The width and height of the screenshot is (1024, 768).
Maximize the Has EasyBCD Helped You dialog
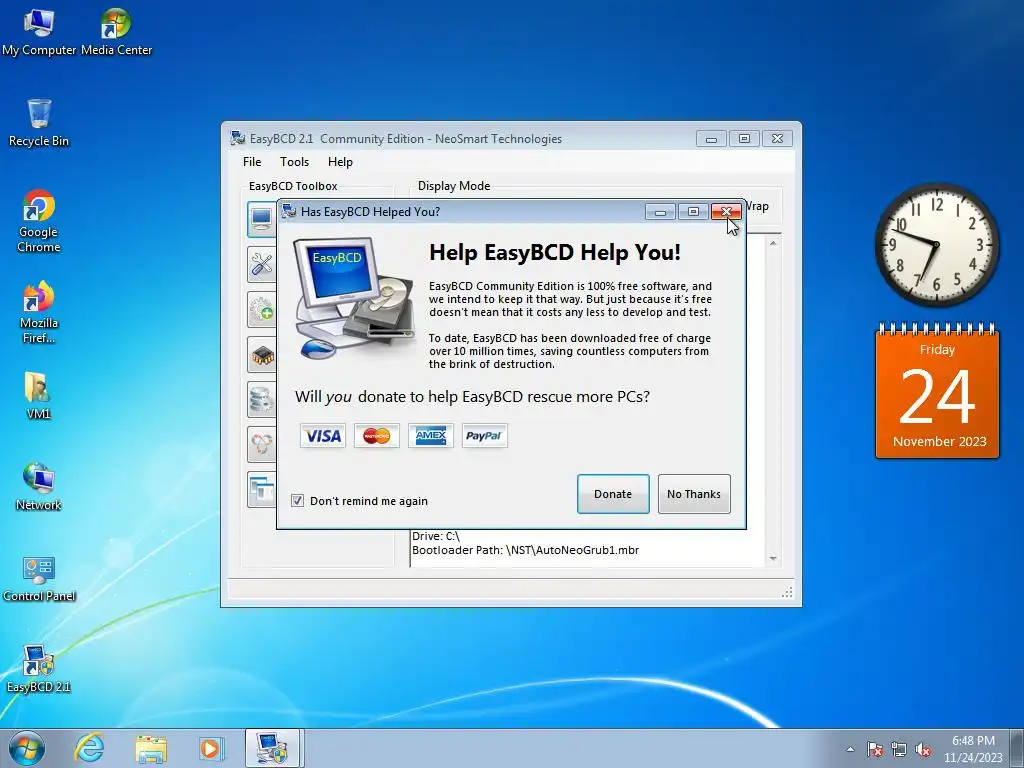693,212
